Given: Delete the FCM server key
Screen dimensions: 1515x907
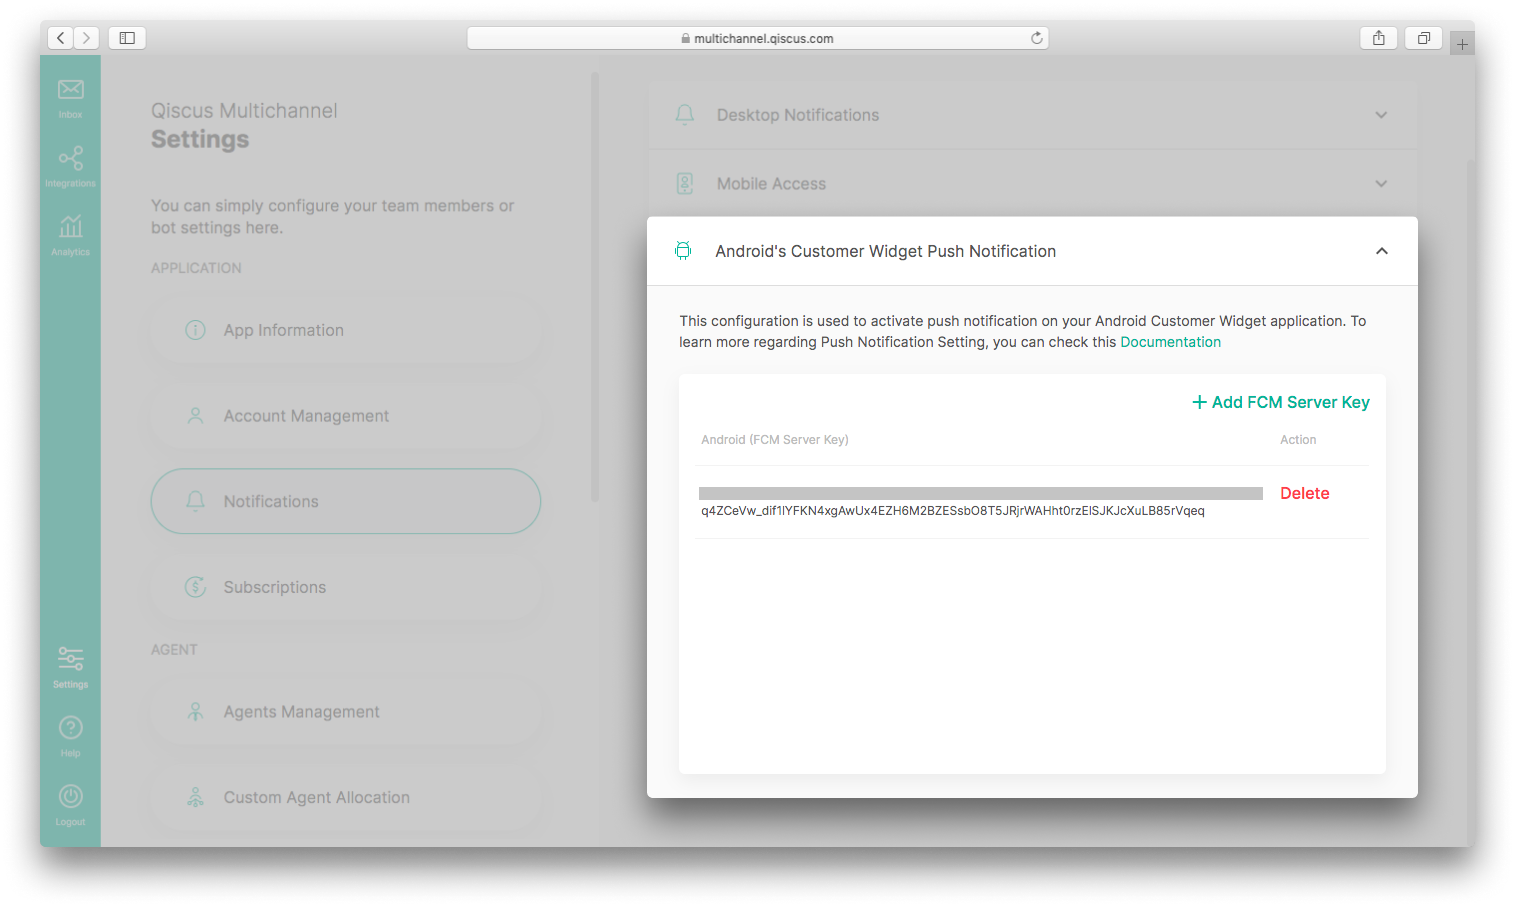Looking at the screenshot, I should tap(1305, 493).
